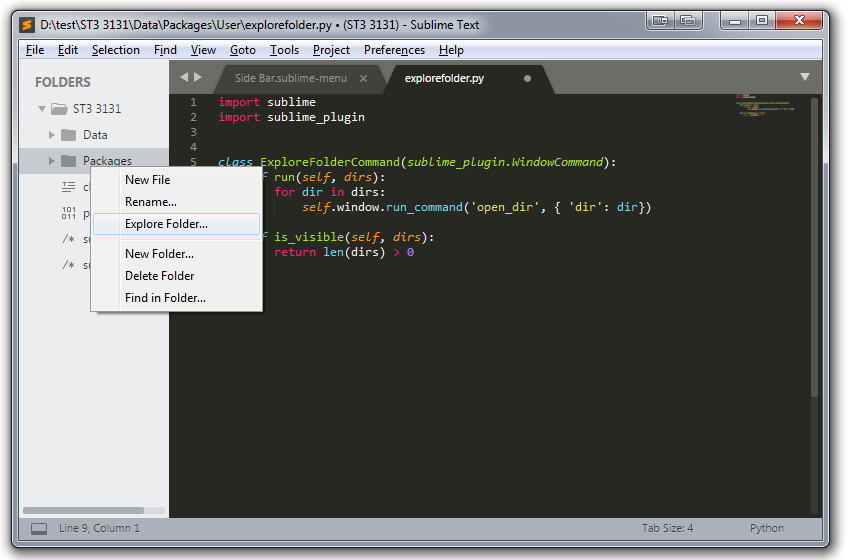Screen dimensions: 849x560
Task: Choose Find in Folder... entry
Action: coord(177,298)
